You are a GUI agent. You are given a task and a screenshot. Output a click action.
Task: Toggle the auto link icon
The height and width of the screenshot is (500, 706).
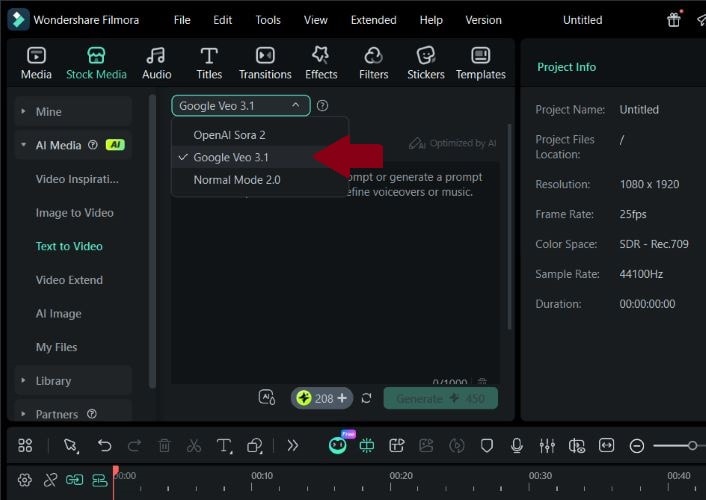74,480
